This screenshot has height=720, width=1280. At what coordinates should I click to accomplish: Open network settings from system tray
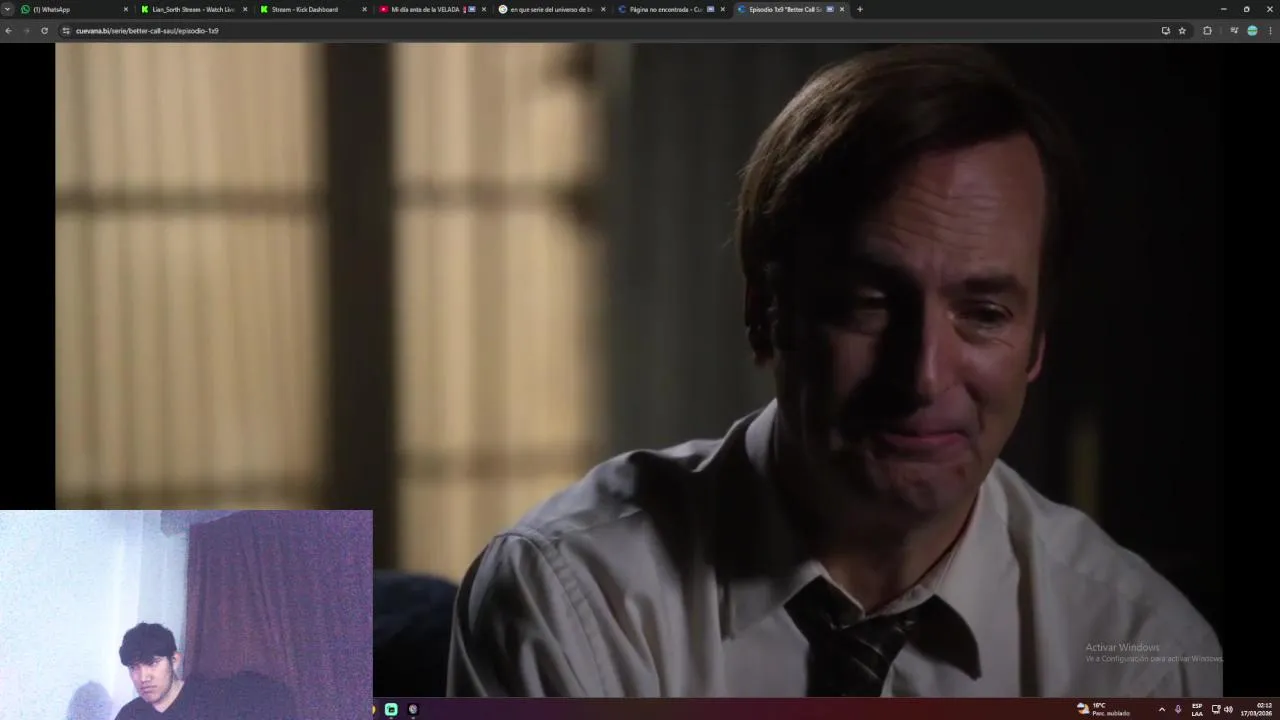[x=1216, y=709]
